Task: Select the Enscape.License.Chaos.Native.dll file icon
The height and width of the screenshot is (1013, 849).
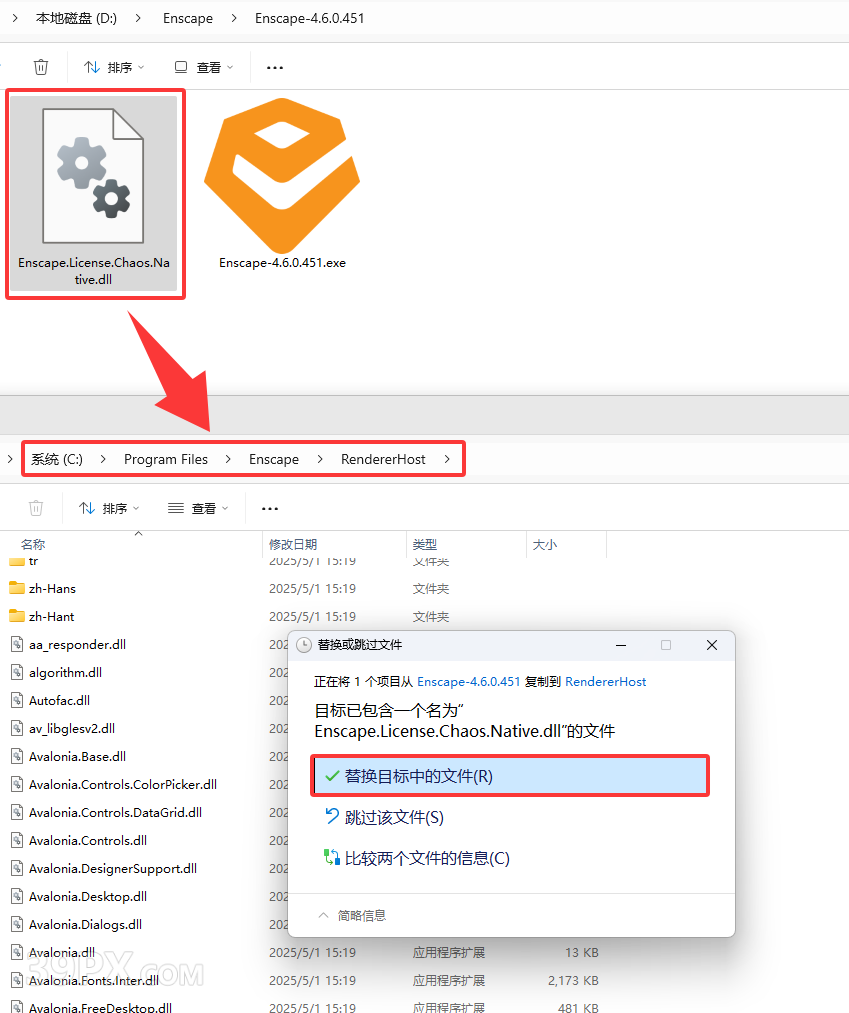Action: click(94, 176)
